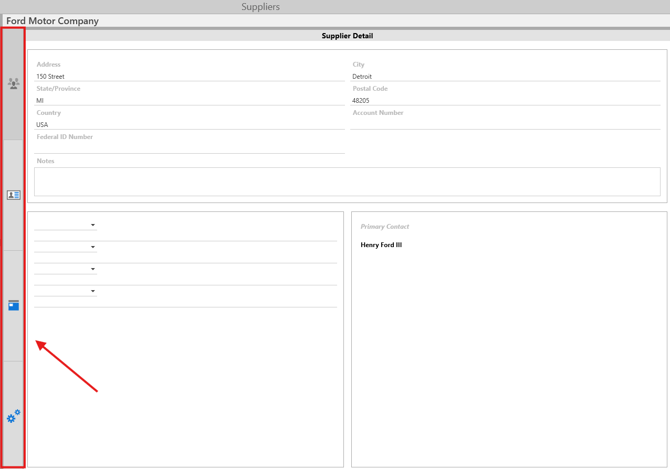This screenshot has width=670, height=469.
Task: Open the supplier detail sidebar icon
Action: (x=13, y=84)
